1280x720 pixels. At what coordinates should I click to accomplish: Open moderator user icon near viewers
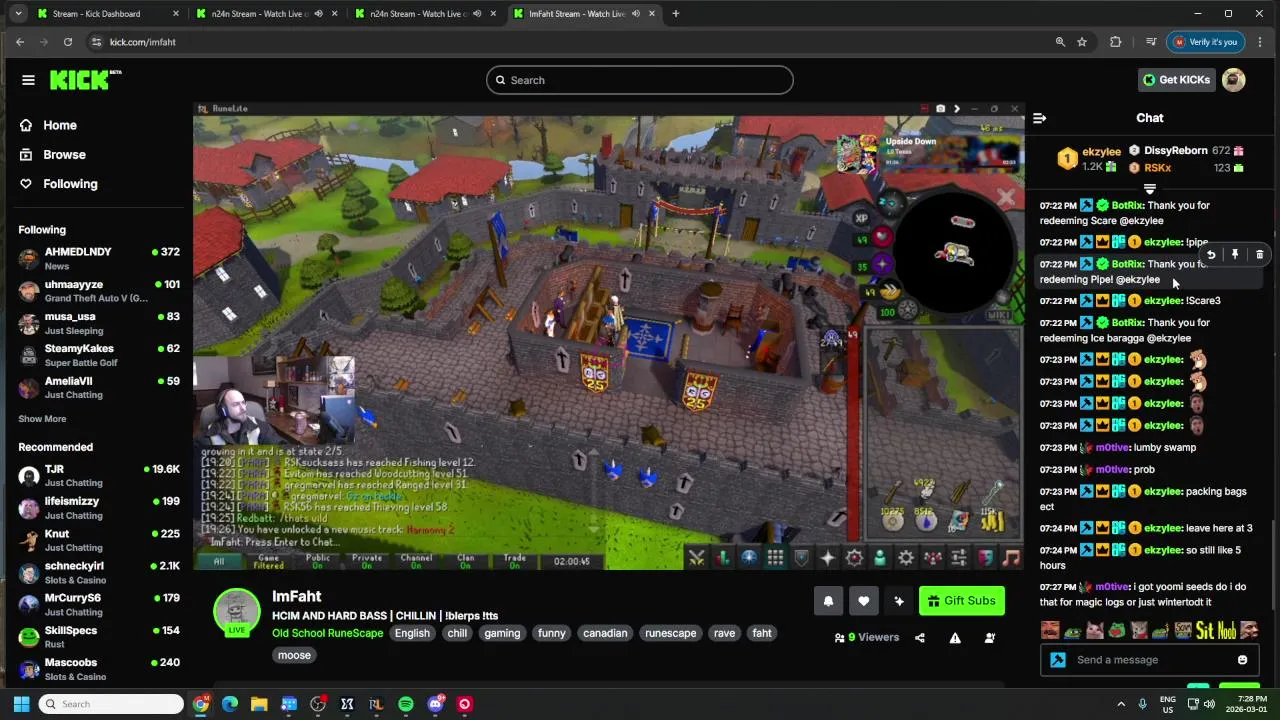[990, 638]
